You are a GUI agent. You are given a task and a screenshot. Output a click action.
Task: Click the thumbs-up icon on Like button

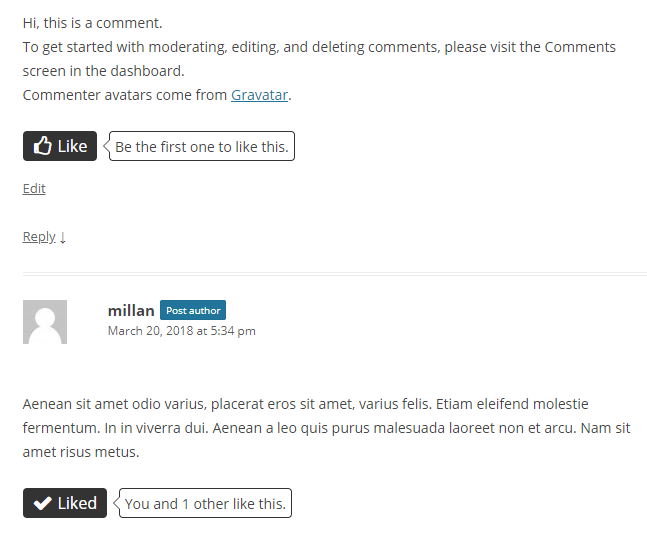click(x=43, y=146)
